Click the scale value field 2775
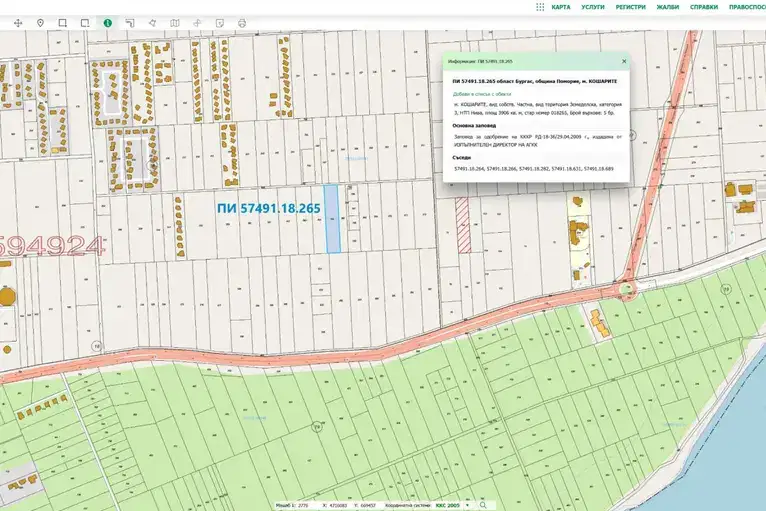 303,505
